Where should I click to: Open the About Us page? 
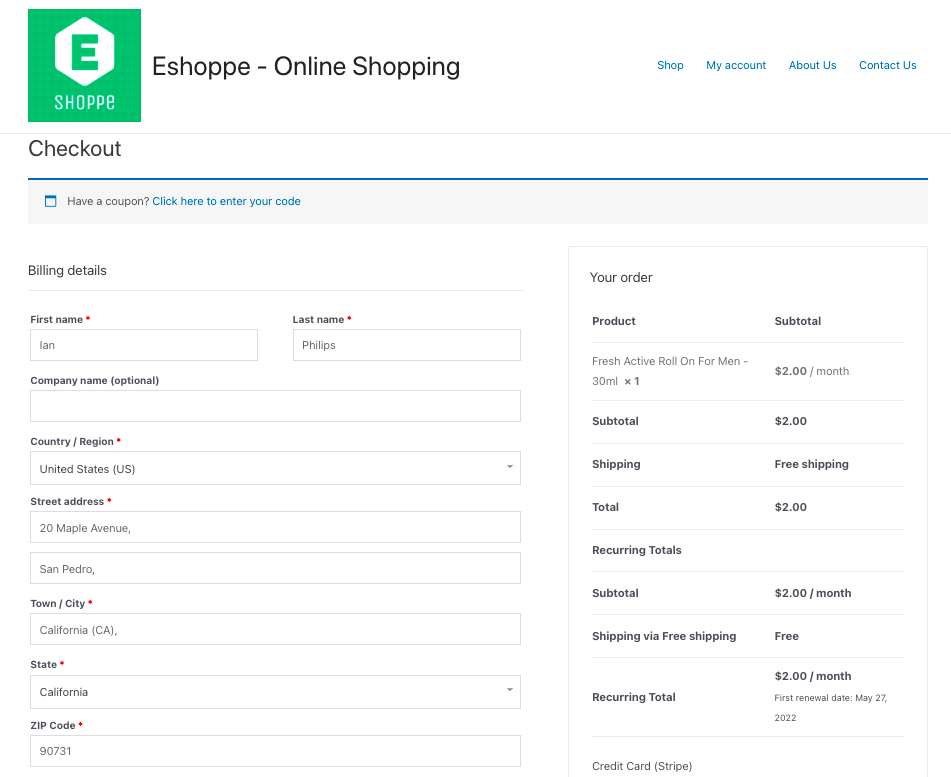pyautogui.click(x=812, y=65)
